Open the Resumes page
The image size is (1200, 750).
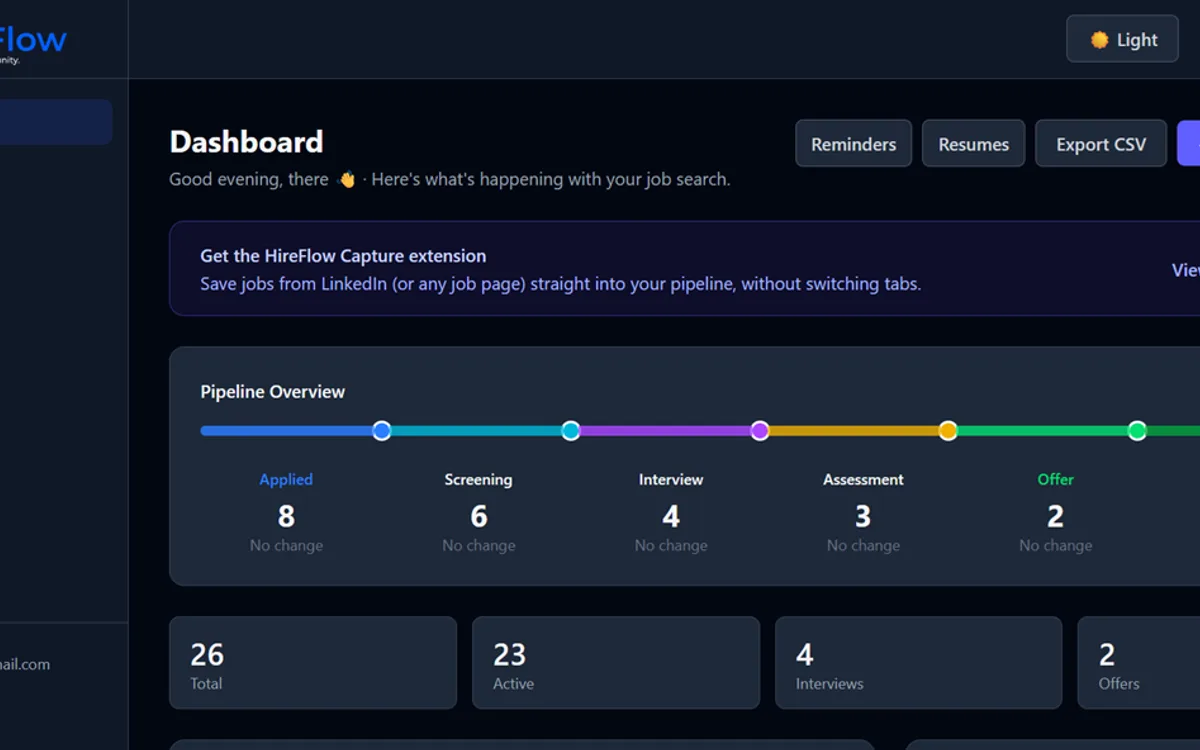click(973, 144)
